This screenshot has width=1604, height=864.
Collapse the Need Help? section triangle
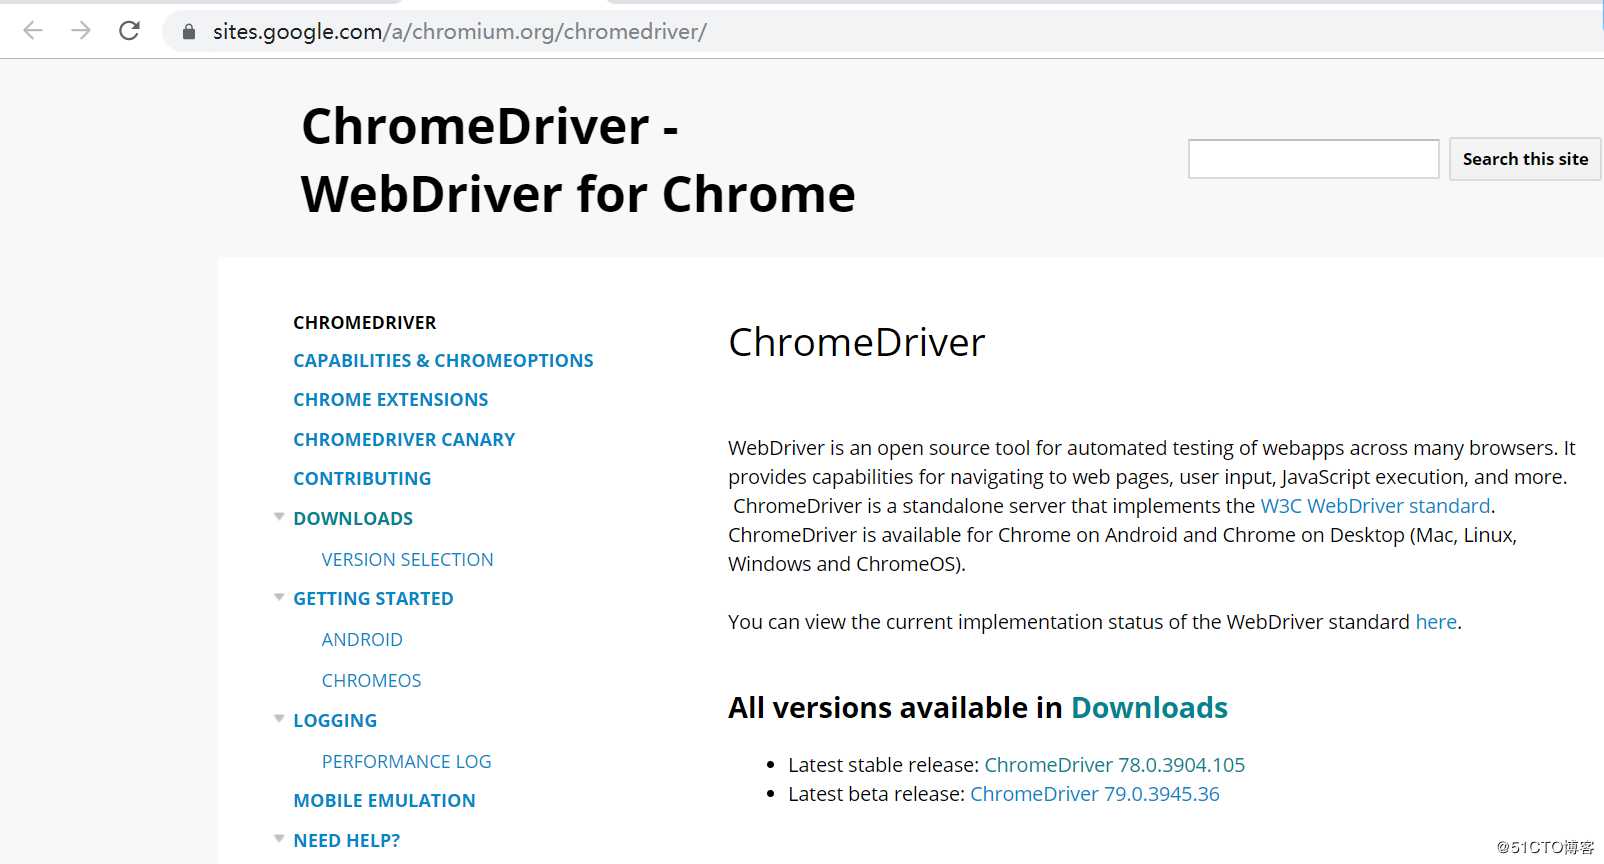(x=279, y=839)
